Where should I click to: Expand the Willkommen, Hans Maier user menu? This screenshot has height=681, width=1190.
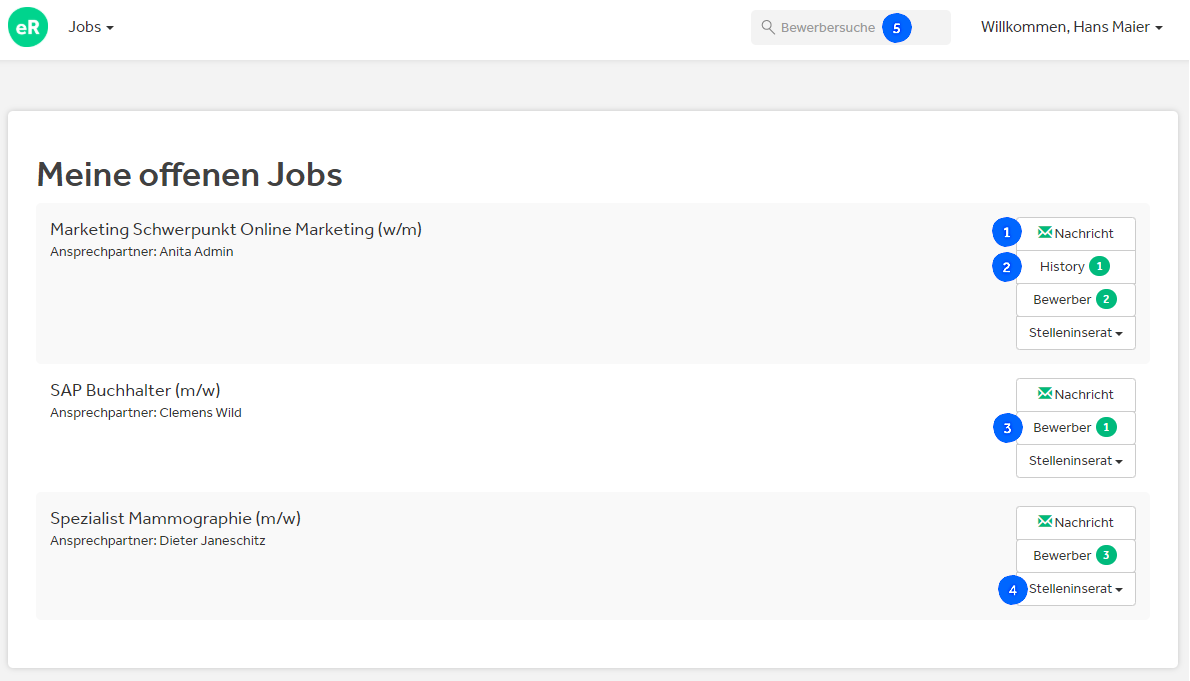(1071, 27)
